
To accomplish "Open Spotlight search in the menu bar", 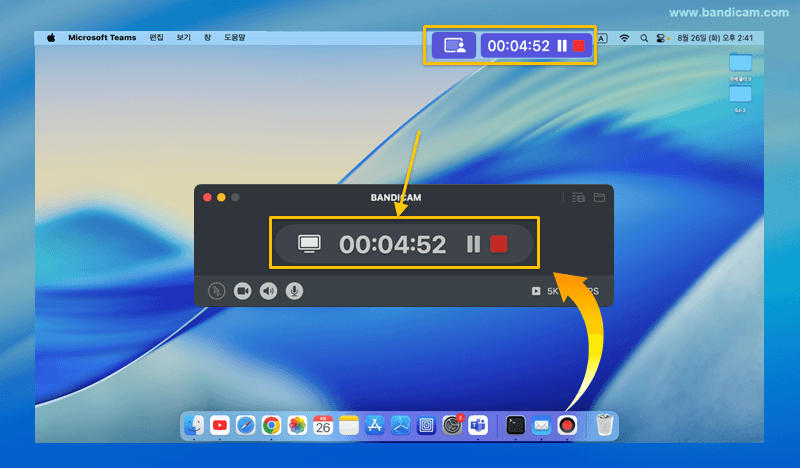I will (x=644, y=37).
